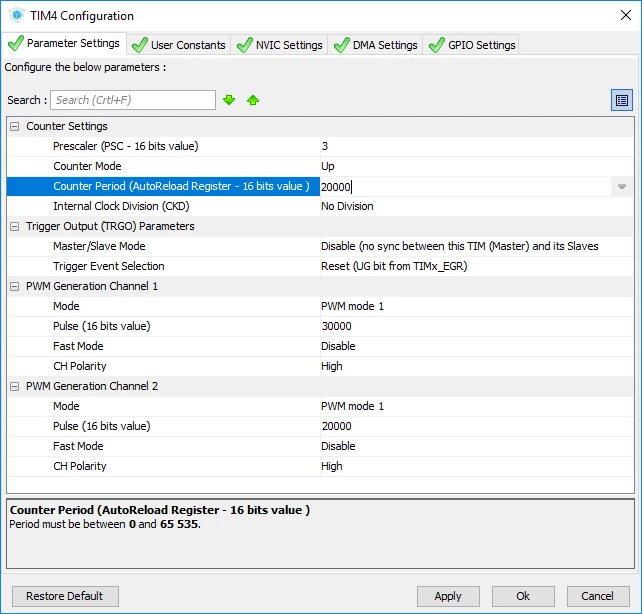This screenshot has width=642, height=614.
Task: Select CH Polarity label under PWM Channel 2
Action: tap(80, 466)
